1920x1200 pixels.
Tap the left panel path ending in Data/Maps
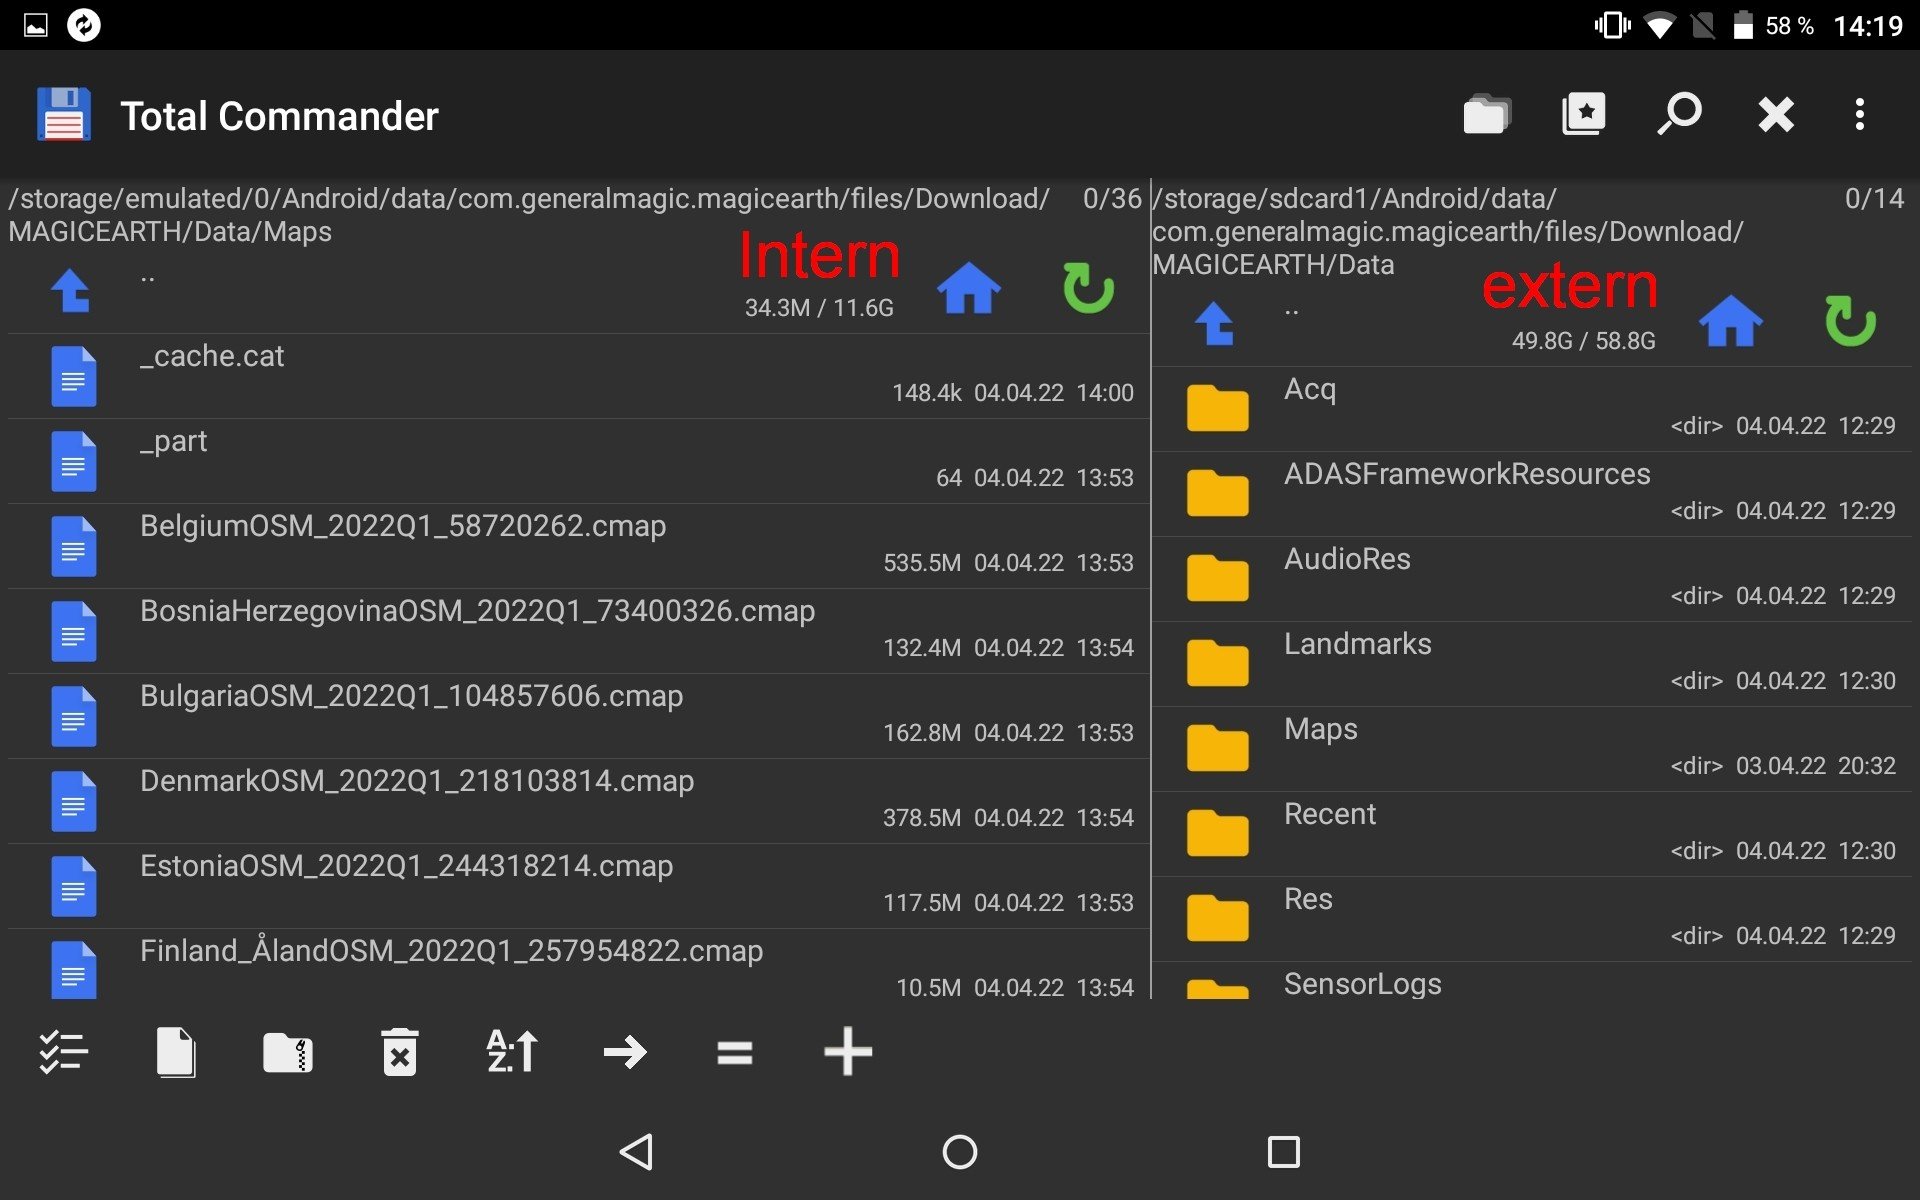530,215
